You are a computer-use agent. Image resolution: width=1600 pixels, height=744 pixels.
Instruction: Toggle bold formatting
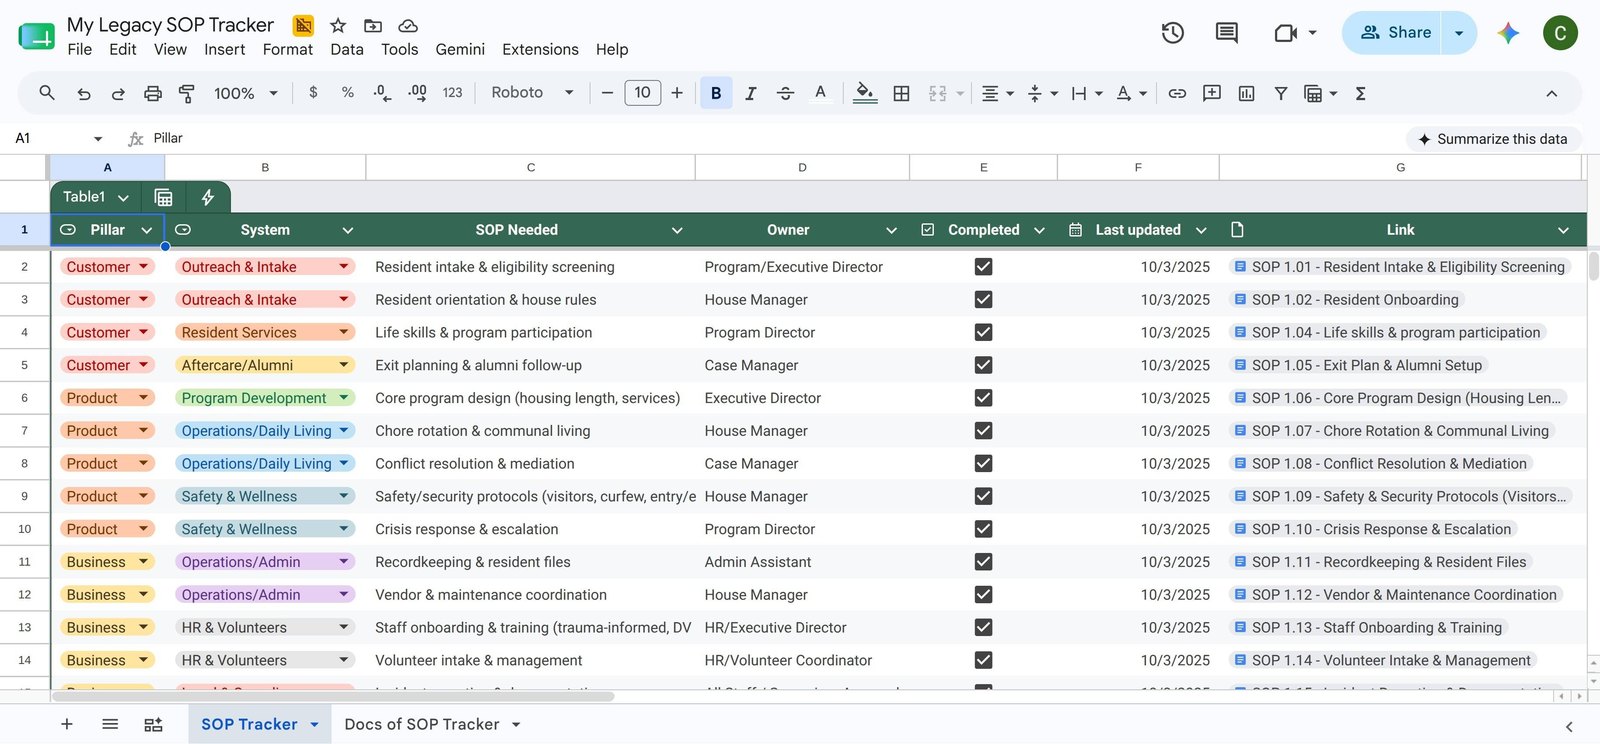pyautogui.click(x=716, y=93)
